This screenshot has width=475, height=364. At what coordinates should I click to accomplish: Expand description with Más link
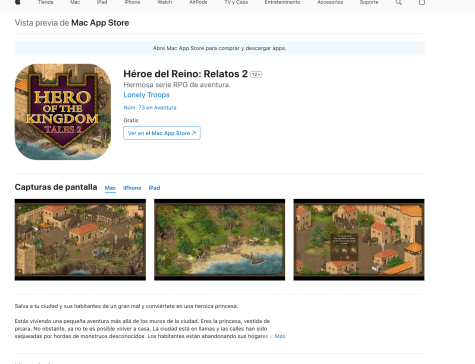point(280,336)
